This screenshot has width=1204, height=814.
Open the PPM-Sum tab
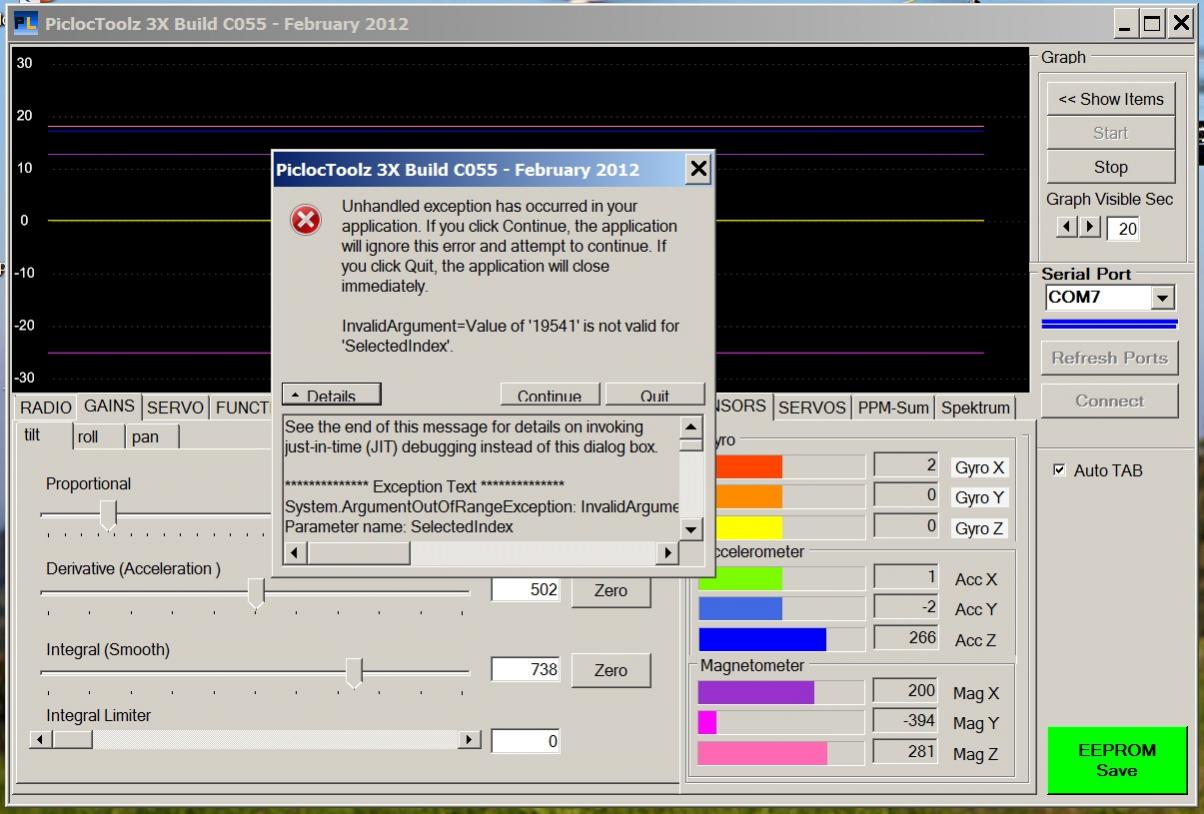pyautogui.click(x=893, y=408)
